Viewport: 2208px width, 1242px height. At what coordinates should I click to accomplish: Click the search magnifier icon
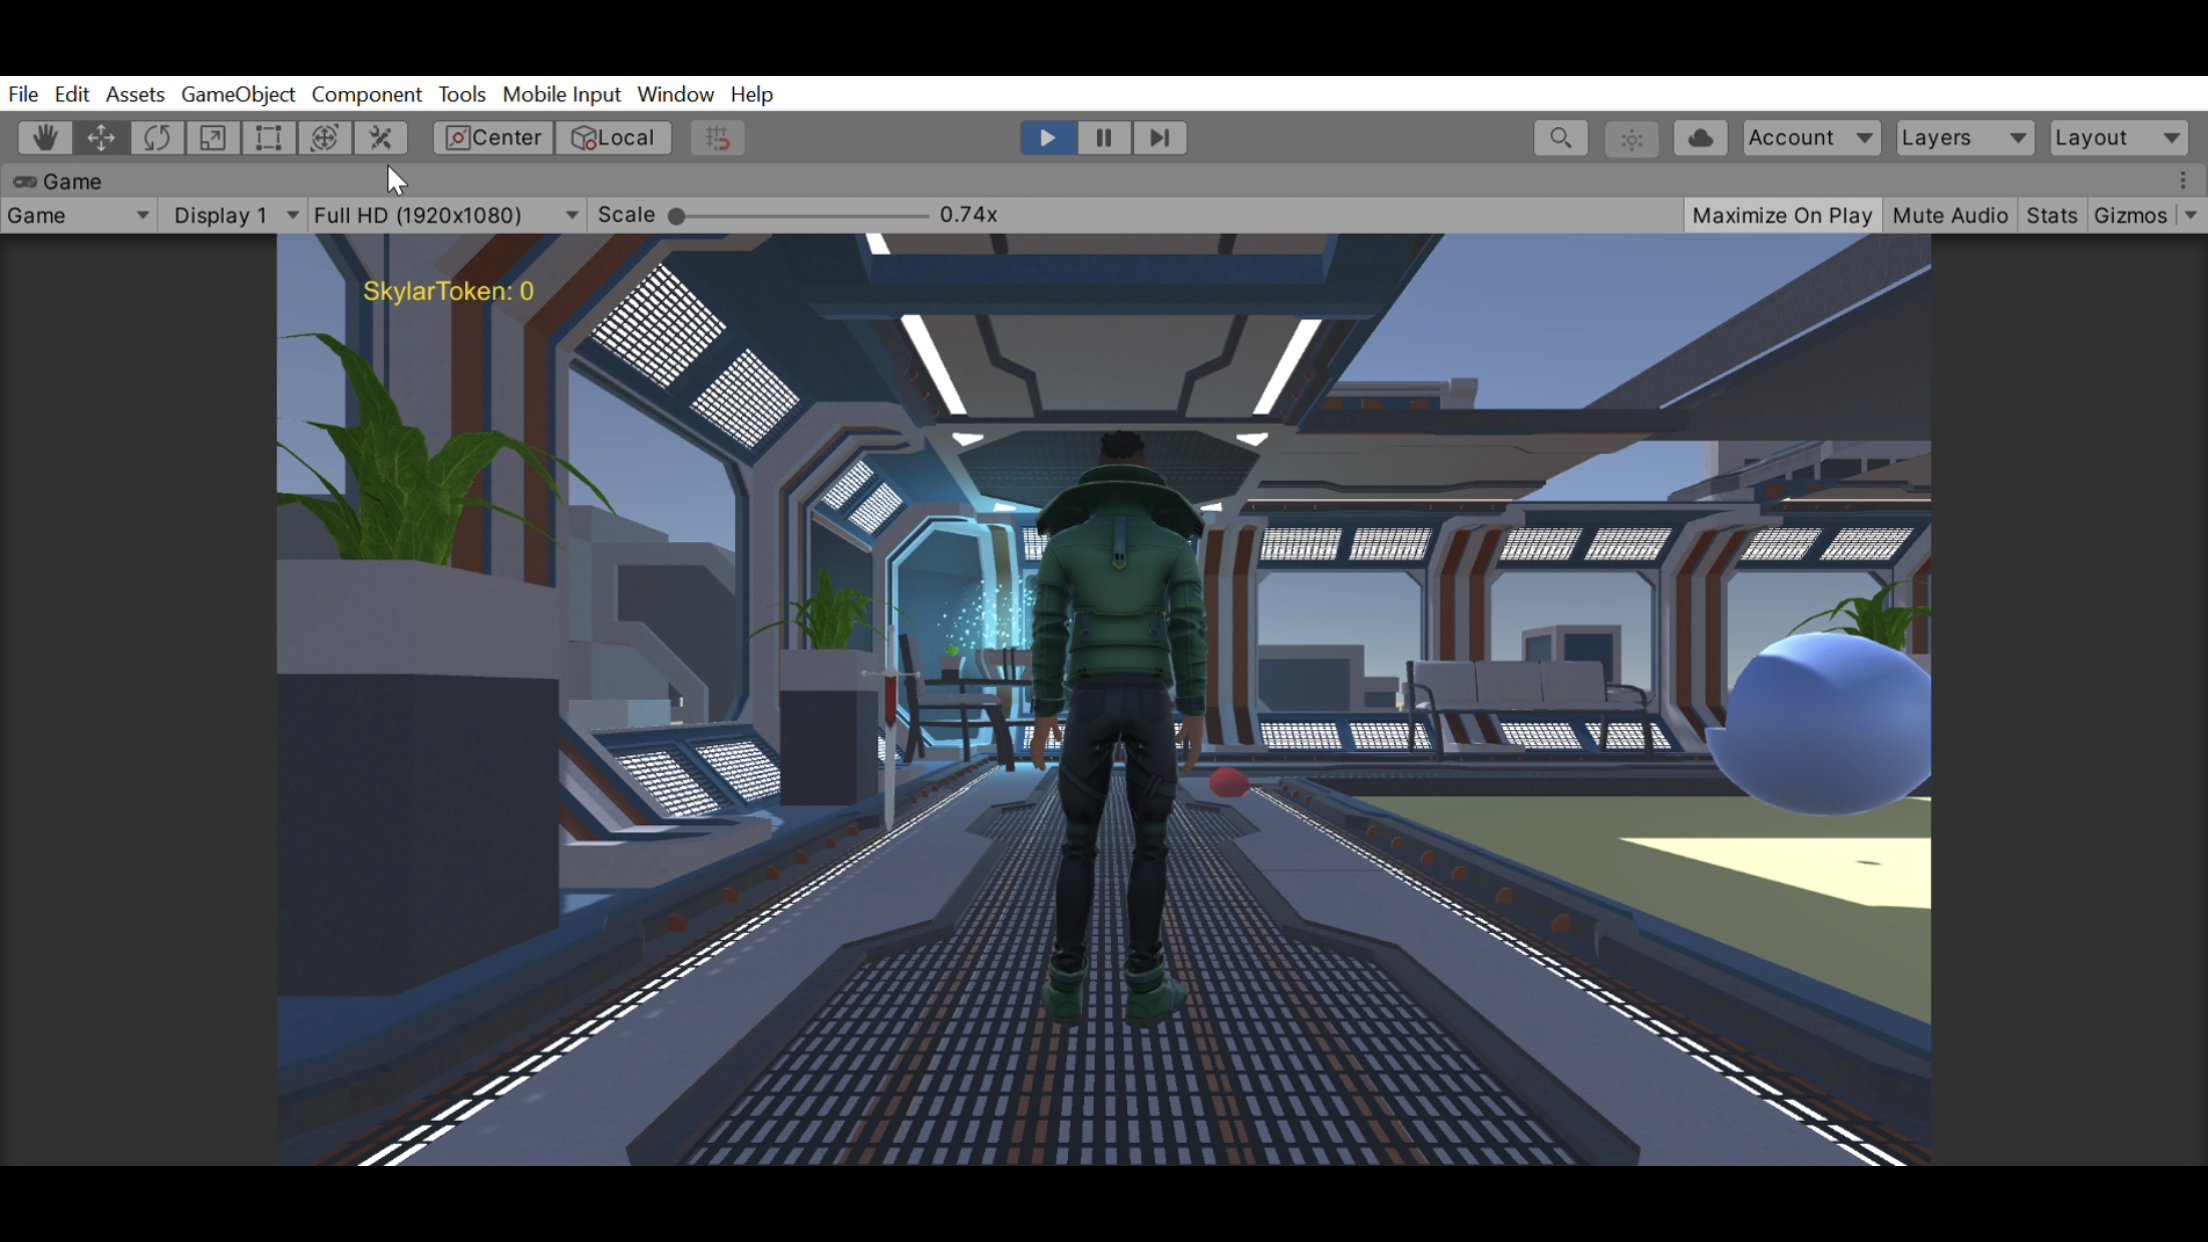pos(1560,138)
